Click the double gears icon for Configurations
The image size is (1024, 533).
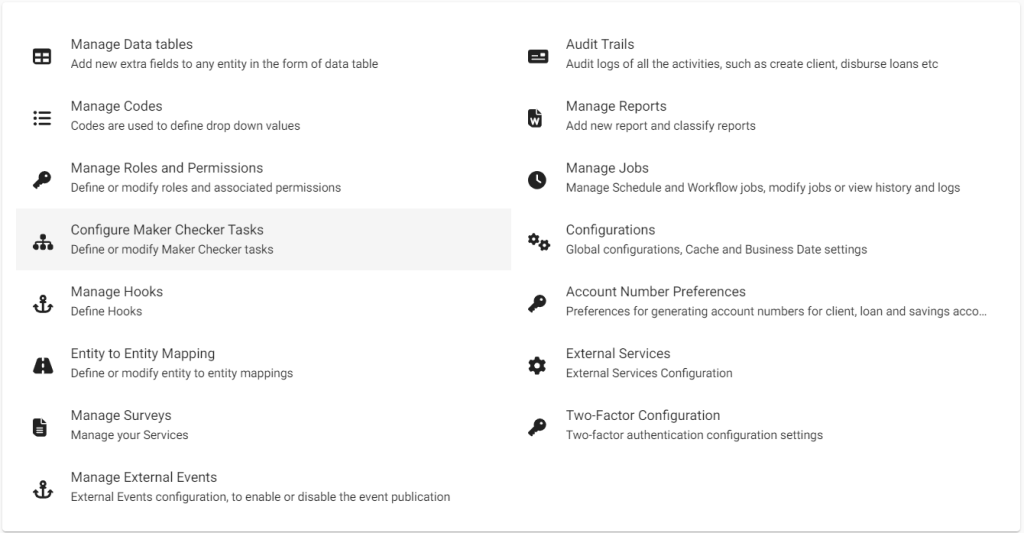538,242
